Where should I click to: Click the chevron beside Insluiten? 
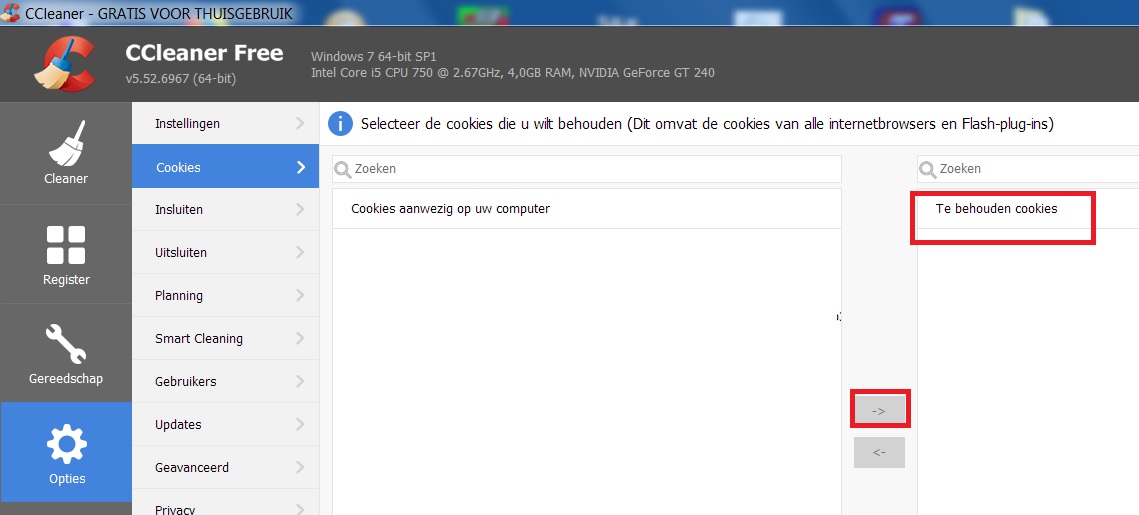click(x=300, y=210)
